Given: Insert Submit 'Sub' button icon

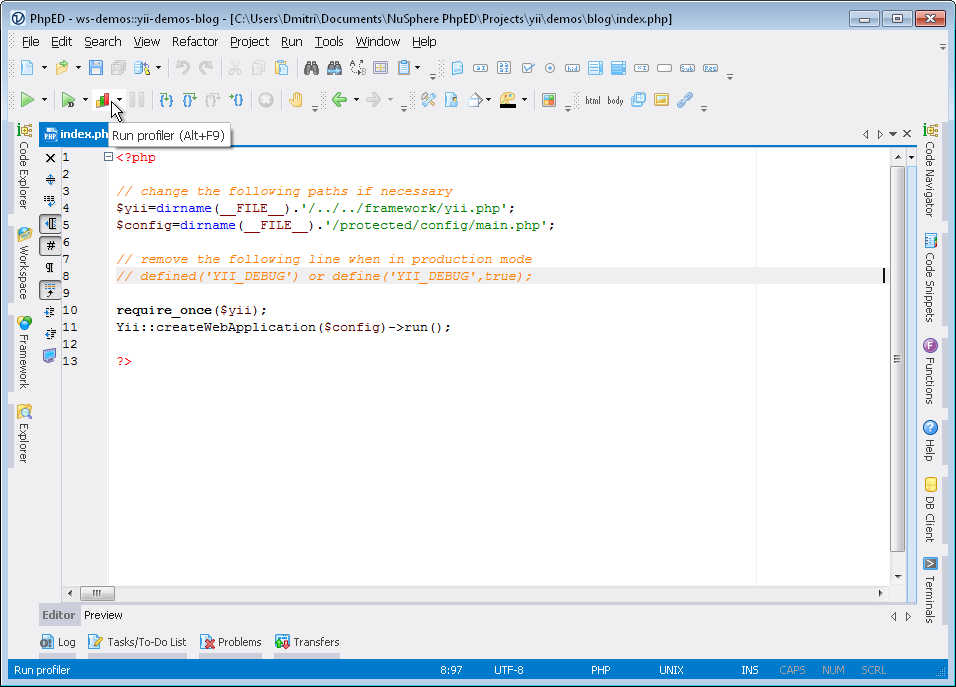Looking at the screenshot, I should pyautogui.click(x=687, y=68).
